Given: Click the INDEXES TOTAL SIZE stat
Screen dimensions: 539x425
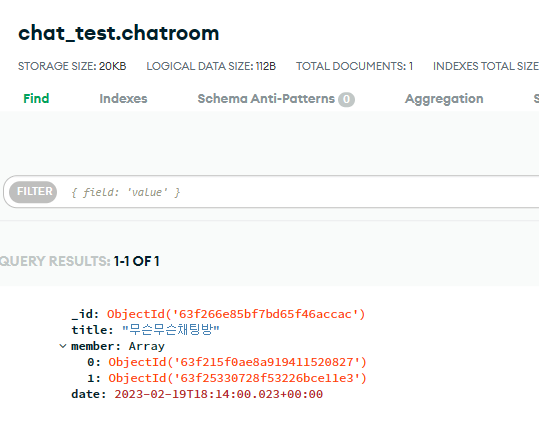Looking at the screenshot, I should point(486,66).
